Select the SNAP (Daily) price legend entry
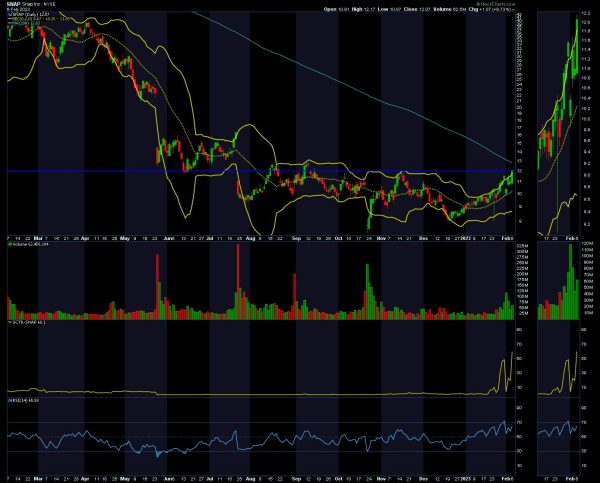The image size is (600, 483). [28, 14]
